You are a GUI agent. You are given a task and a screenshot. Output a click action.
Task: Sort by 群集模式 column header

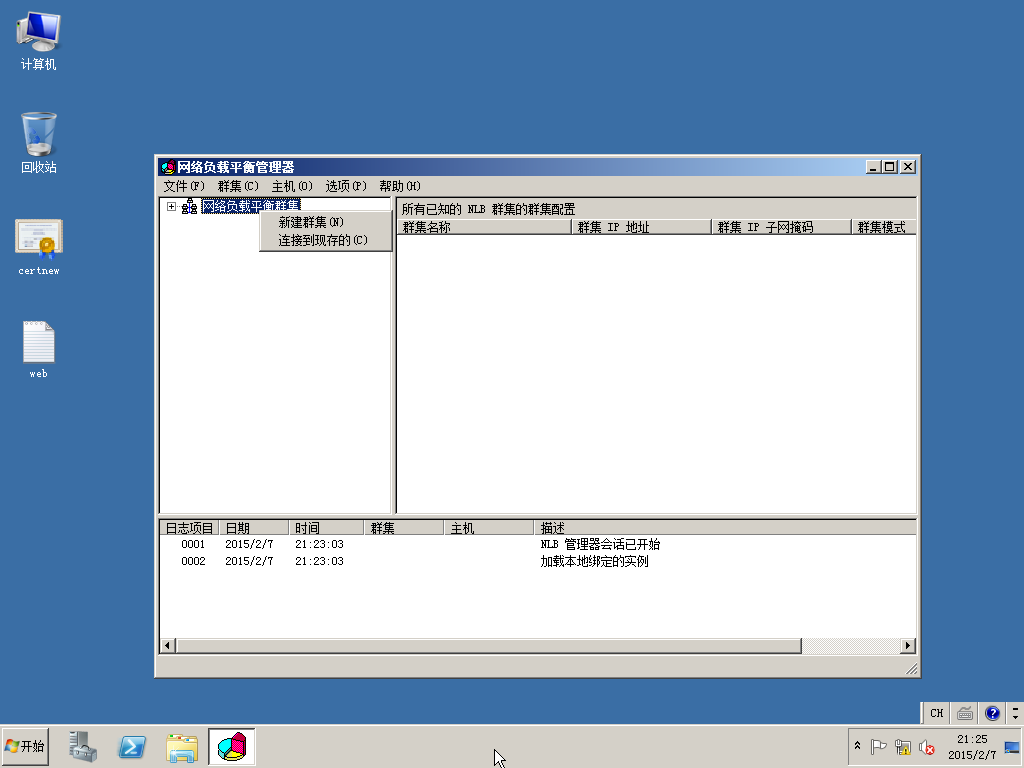click(884, 227)
